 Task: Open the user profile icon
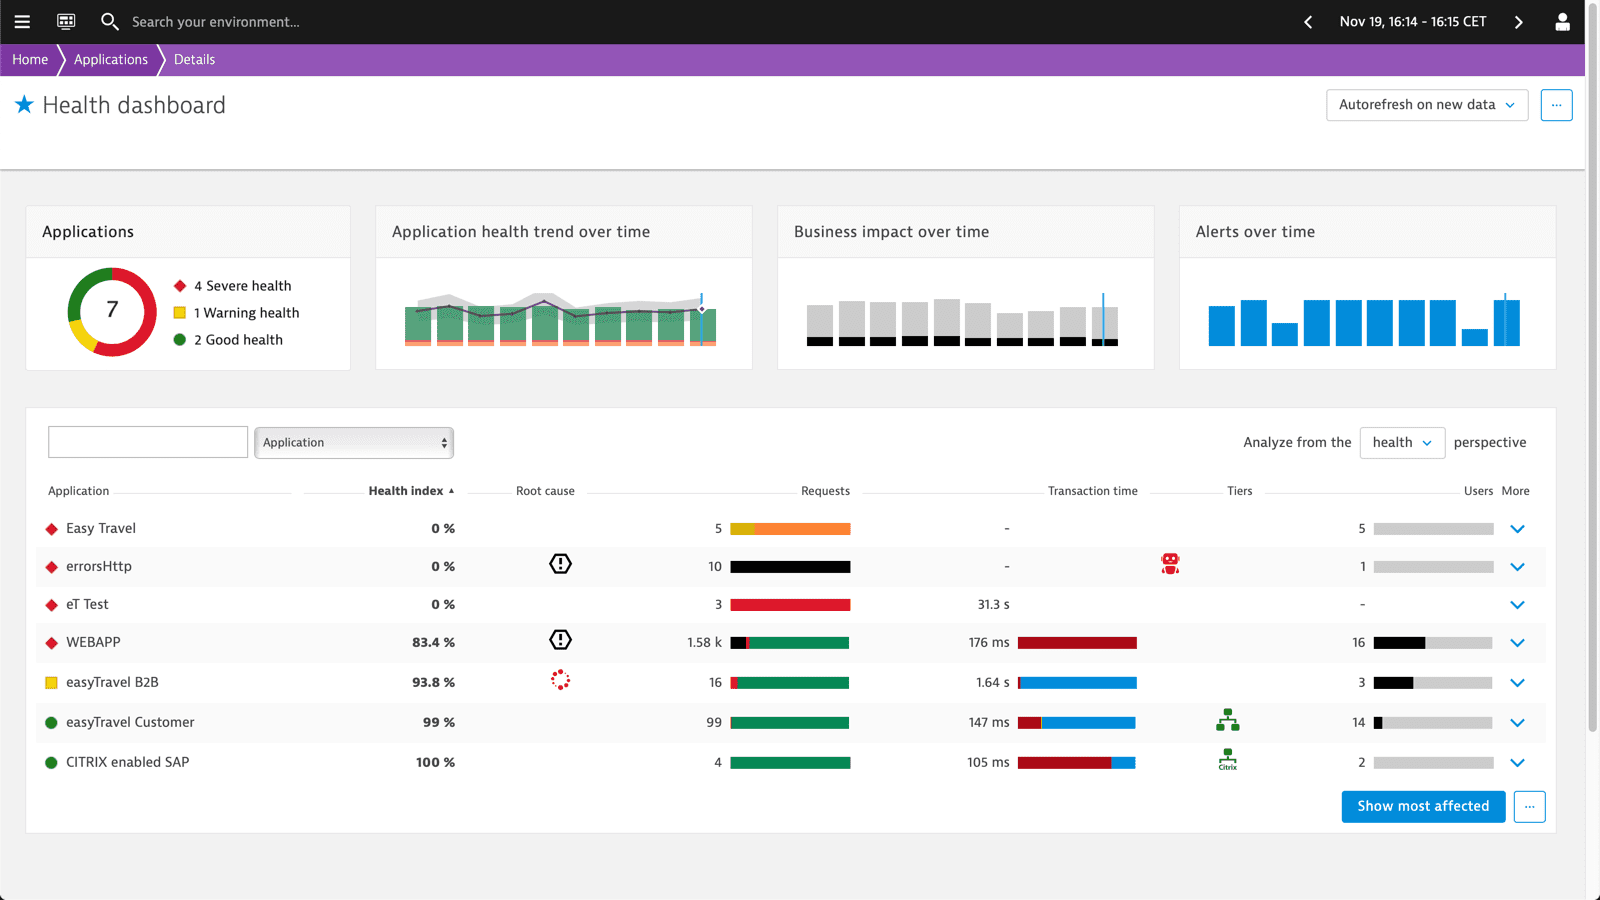click(x=1563, y=21)
